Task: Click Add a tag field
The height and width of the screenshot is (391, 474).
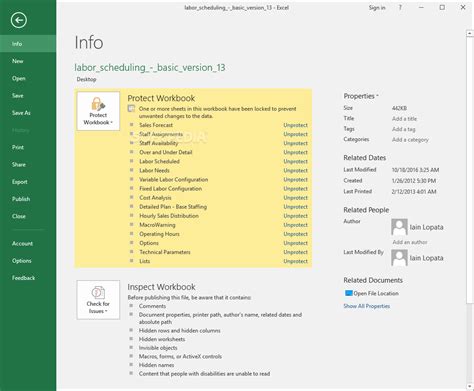Action: pos(403,129)
